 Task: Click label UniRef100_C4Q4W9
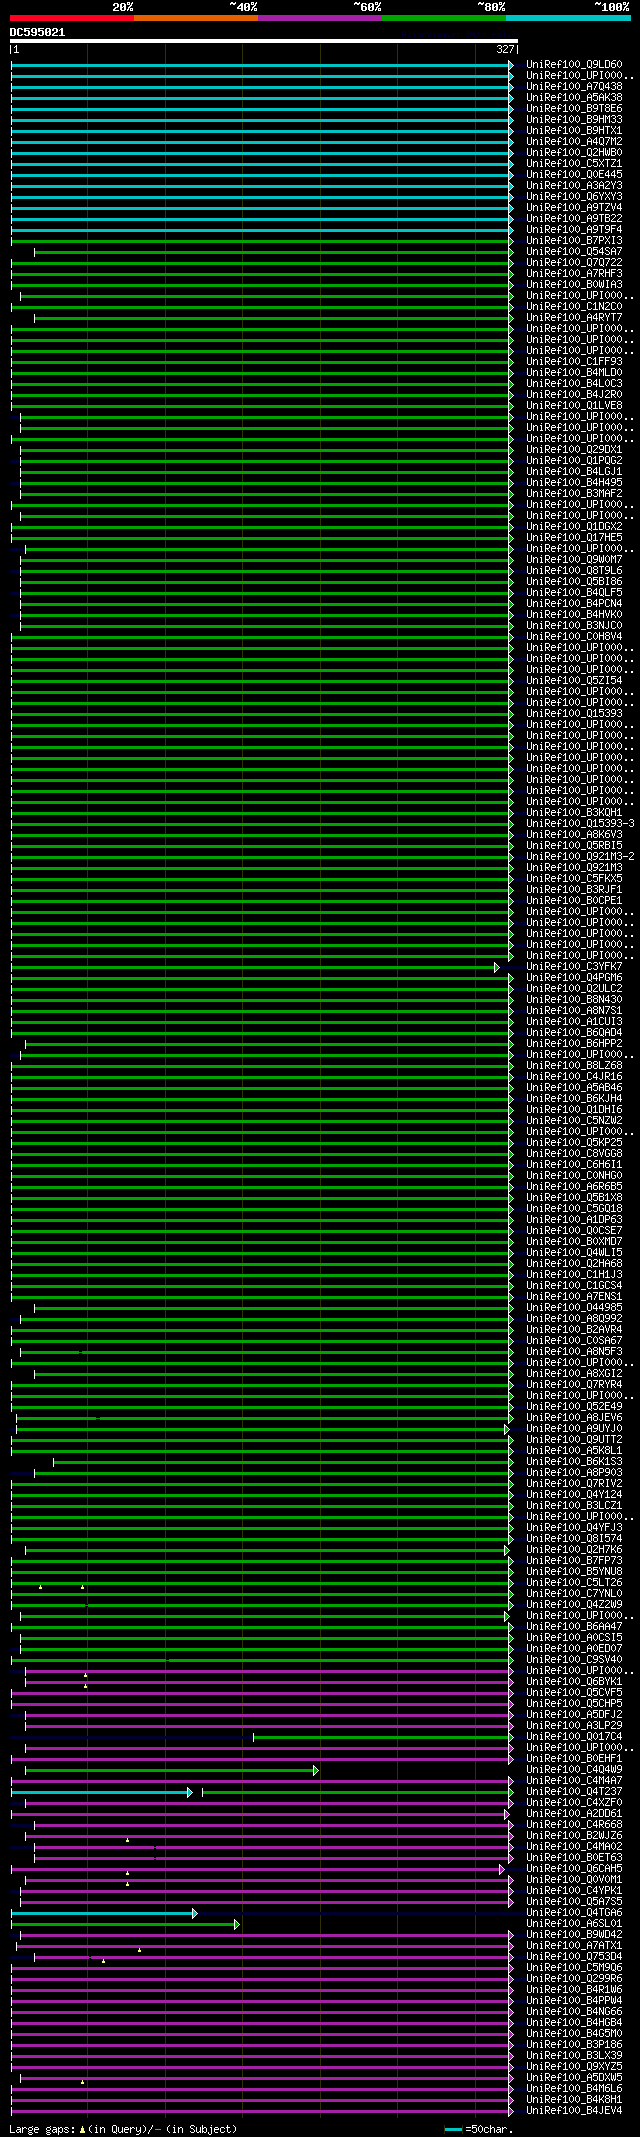[x=574, y=1770]
